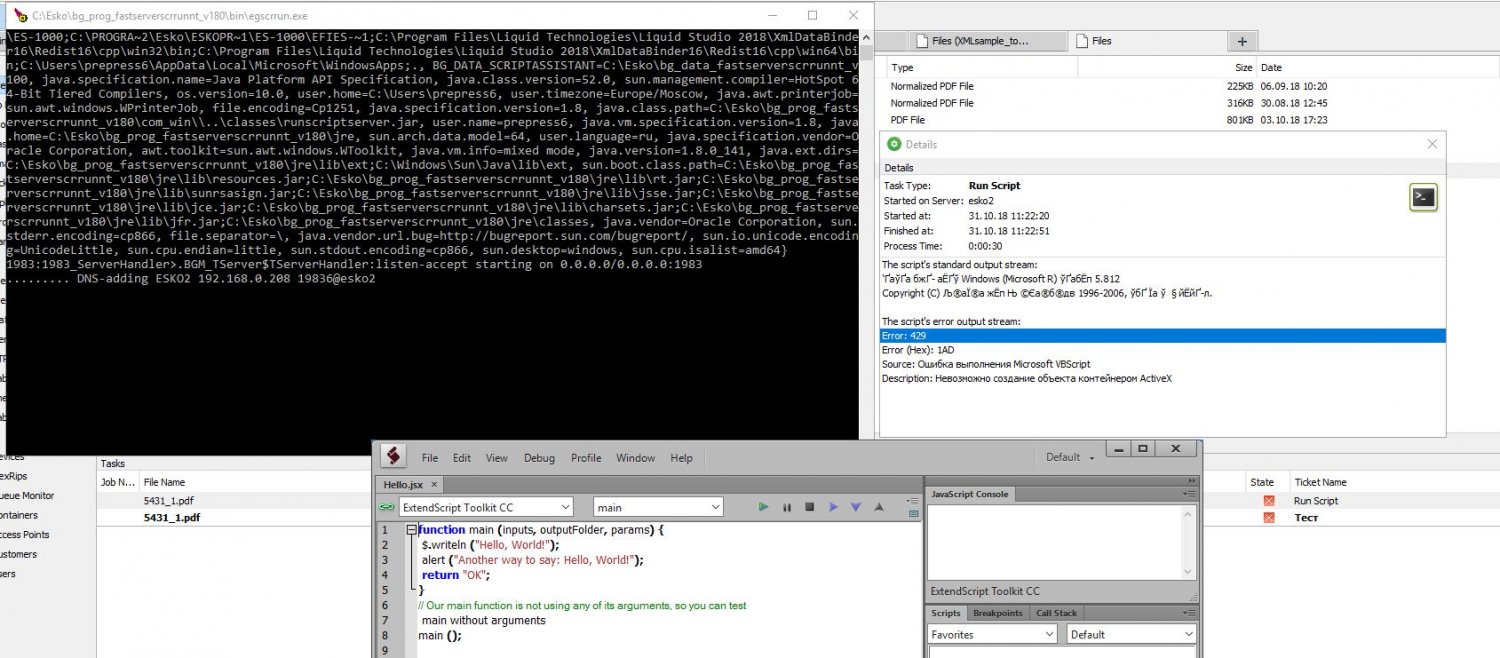Switch to the Scripts tab
Screen dimensions: 1500x658
coord(946,613)
